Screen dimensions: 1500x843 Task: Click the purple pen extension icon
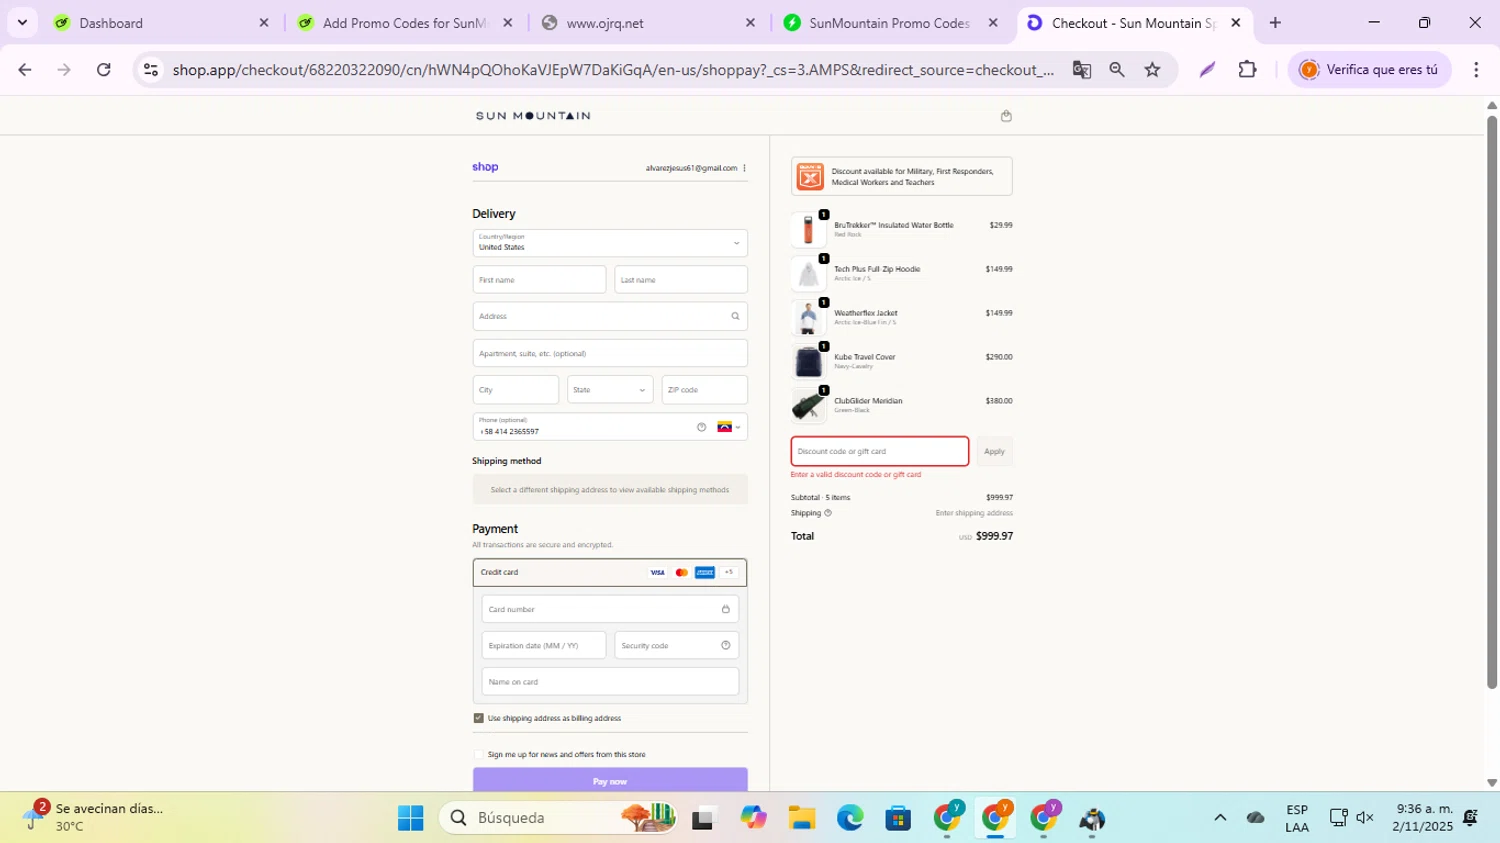[1207, 69]
